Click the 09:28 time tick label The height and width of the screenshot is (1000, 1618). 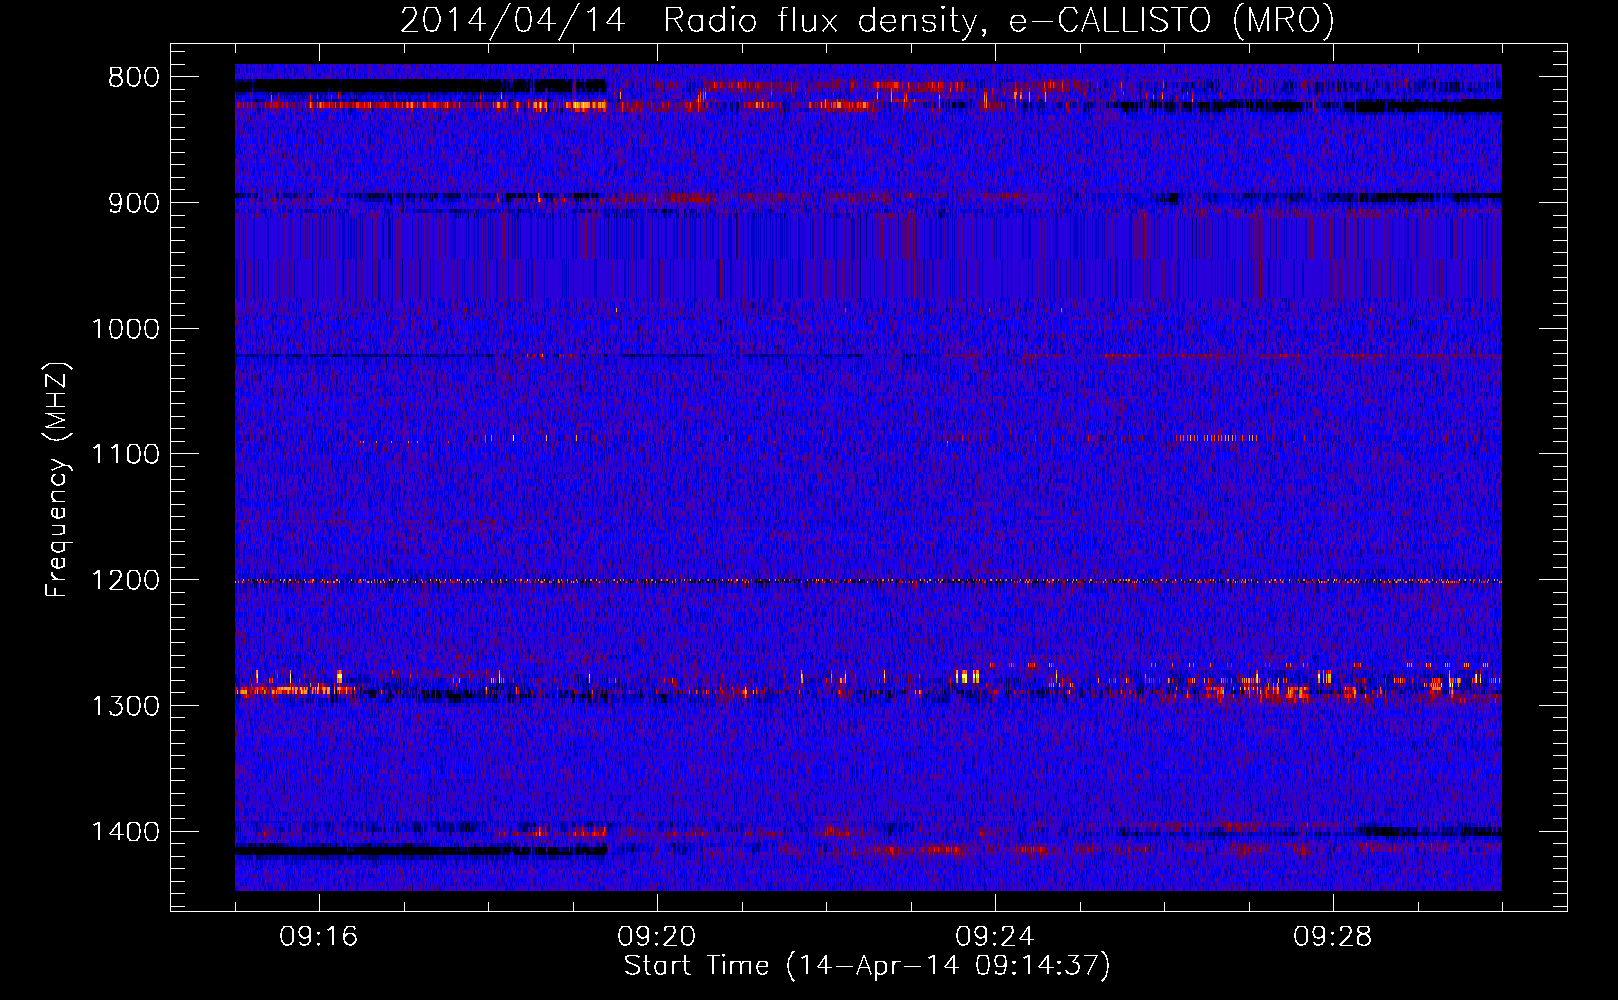coord(1333,937)
